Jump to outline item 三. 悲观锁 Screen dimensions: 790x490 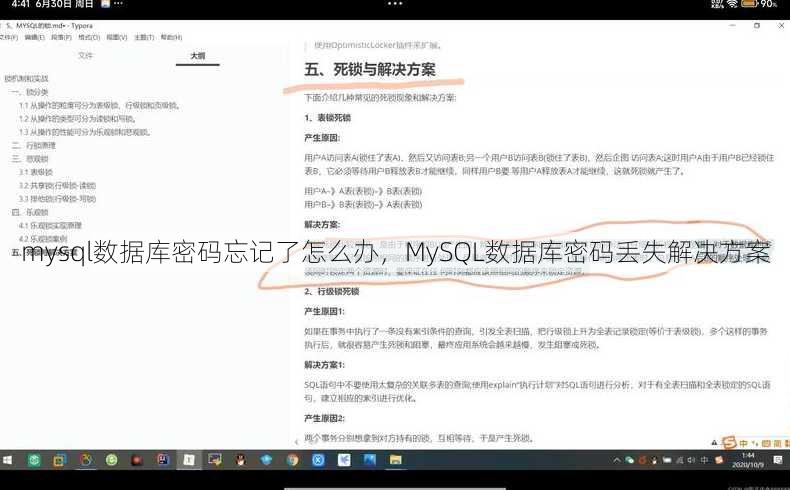click(30, 159)
